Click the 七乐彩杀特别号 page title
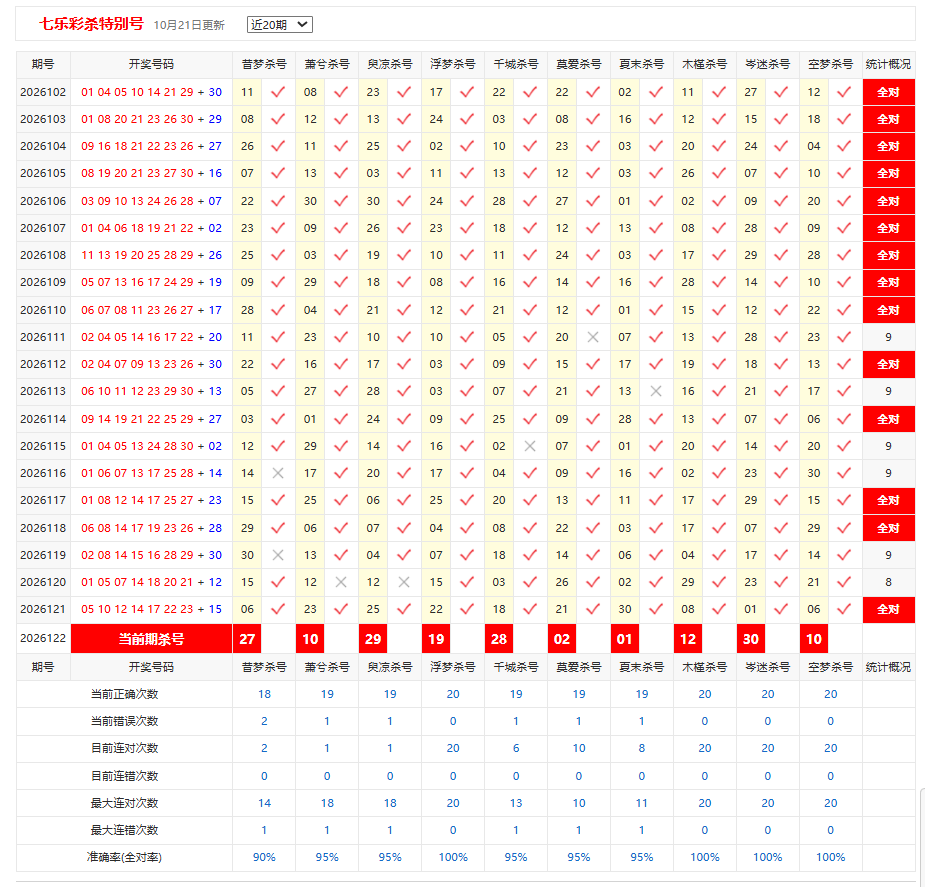This screenshot has height=887, width=925. click(x=91, y=24)
